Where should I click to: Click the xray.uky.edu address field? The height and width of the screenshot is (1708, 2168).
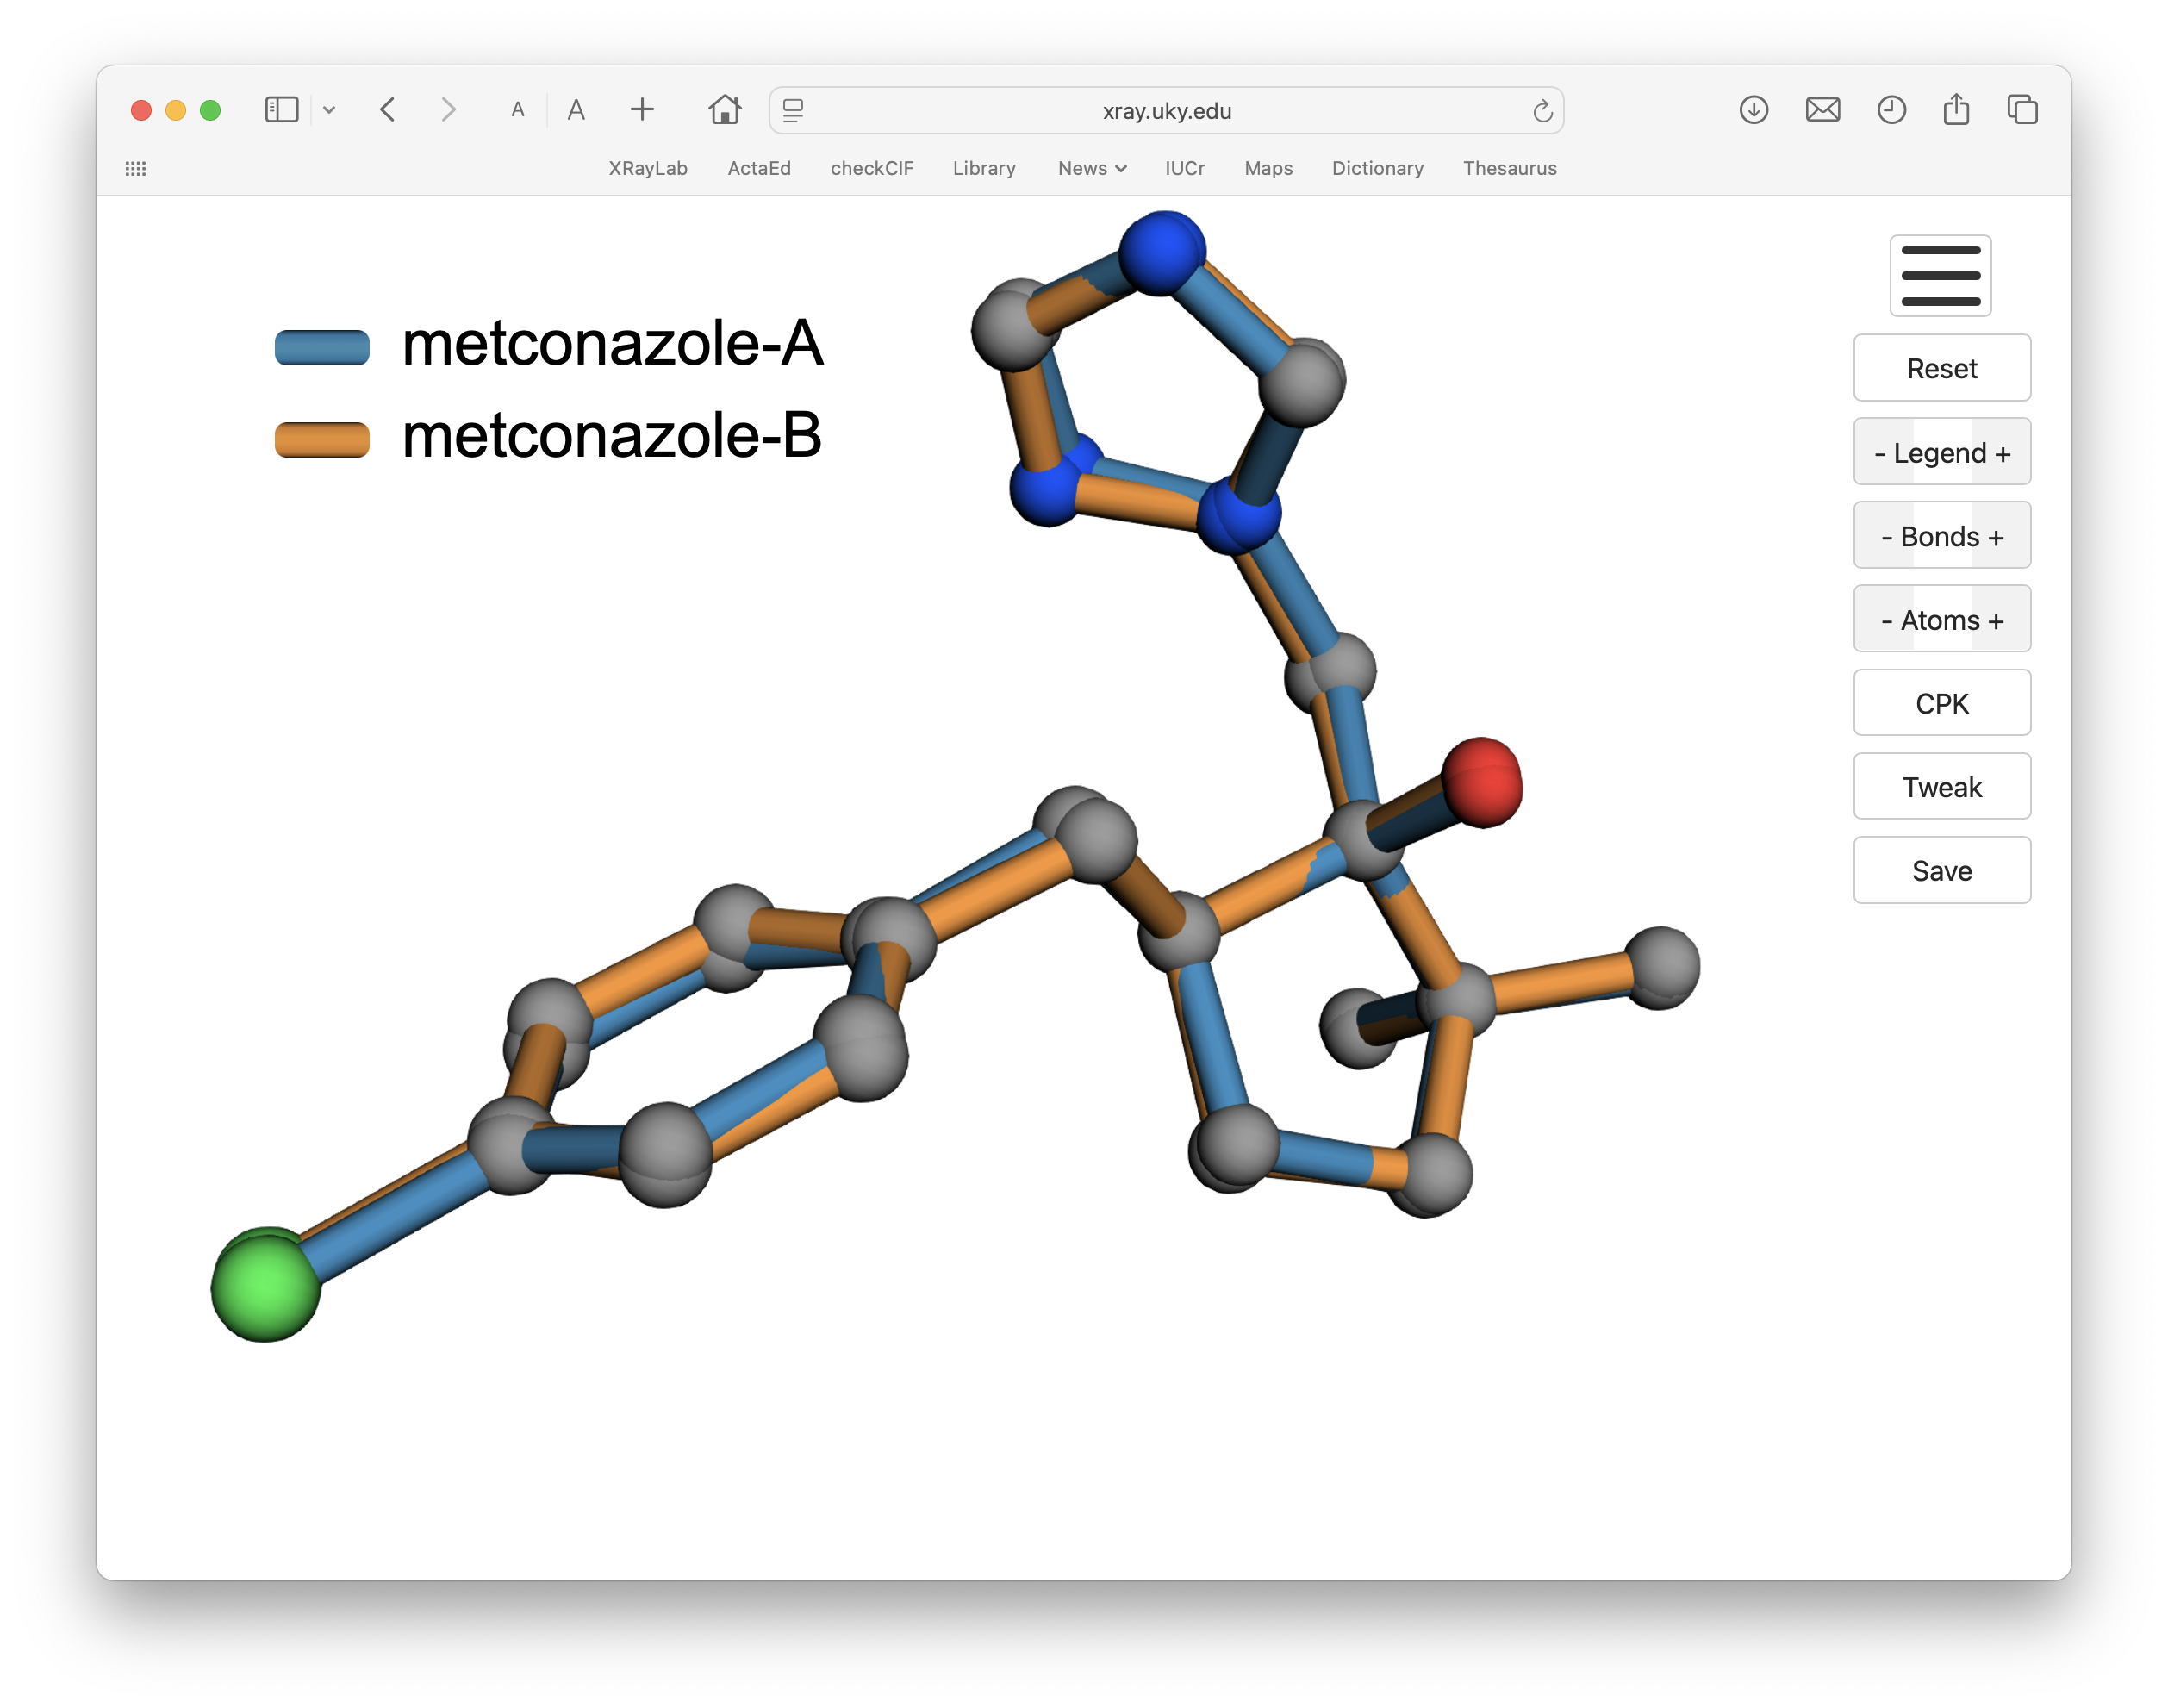click(1166, 110)
